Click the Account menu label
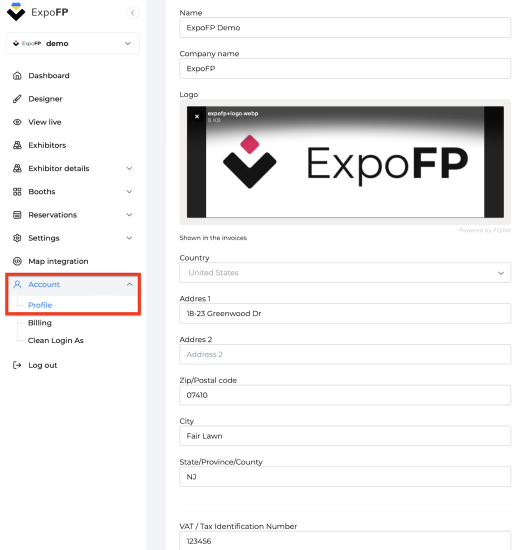526x550 pixels. coord(44,284)
